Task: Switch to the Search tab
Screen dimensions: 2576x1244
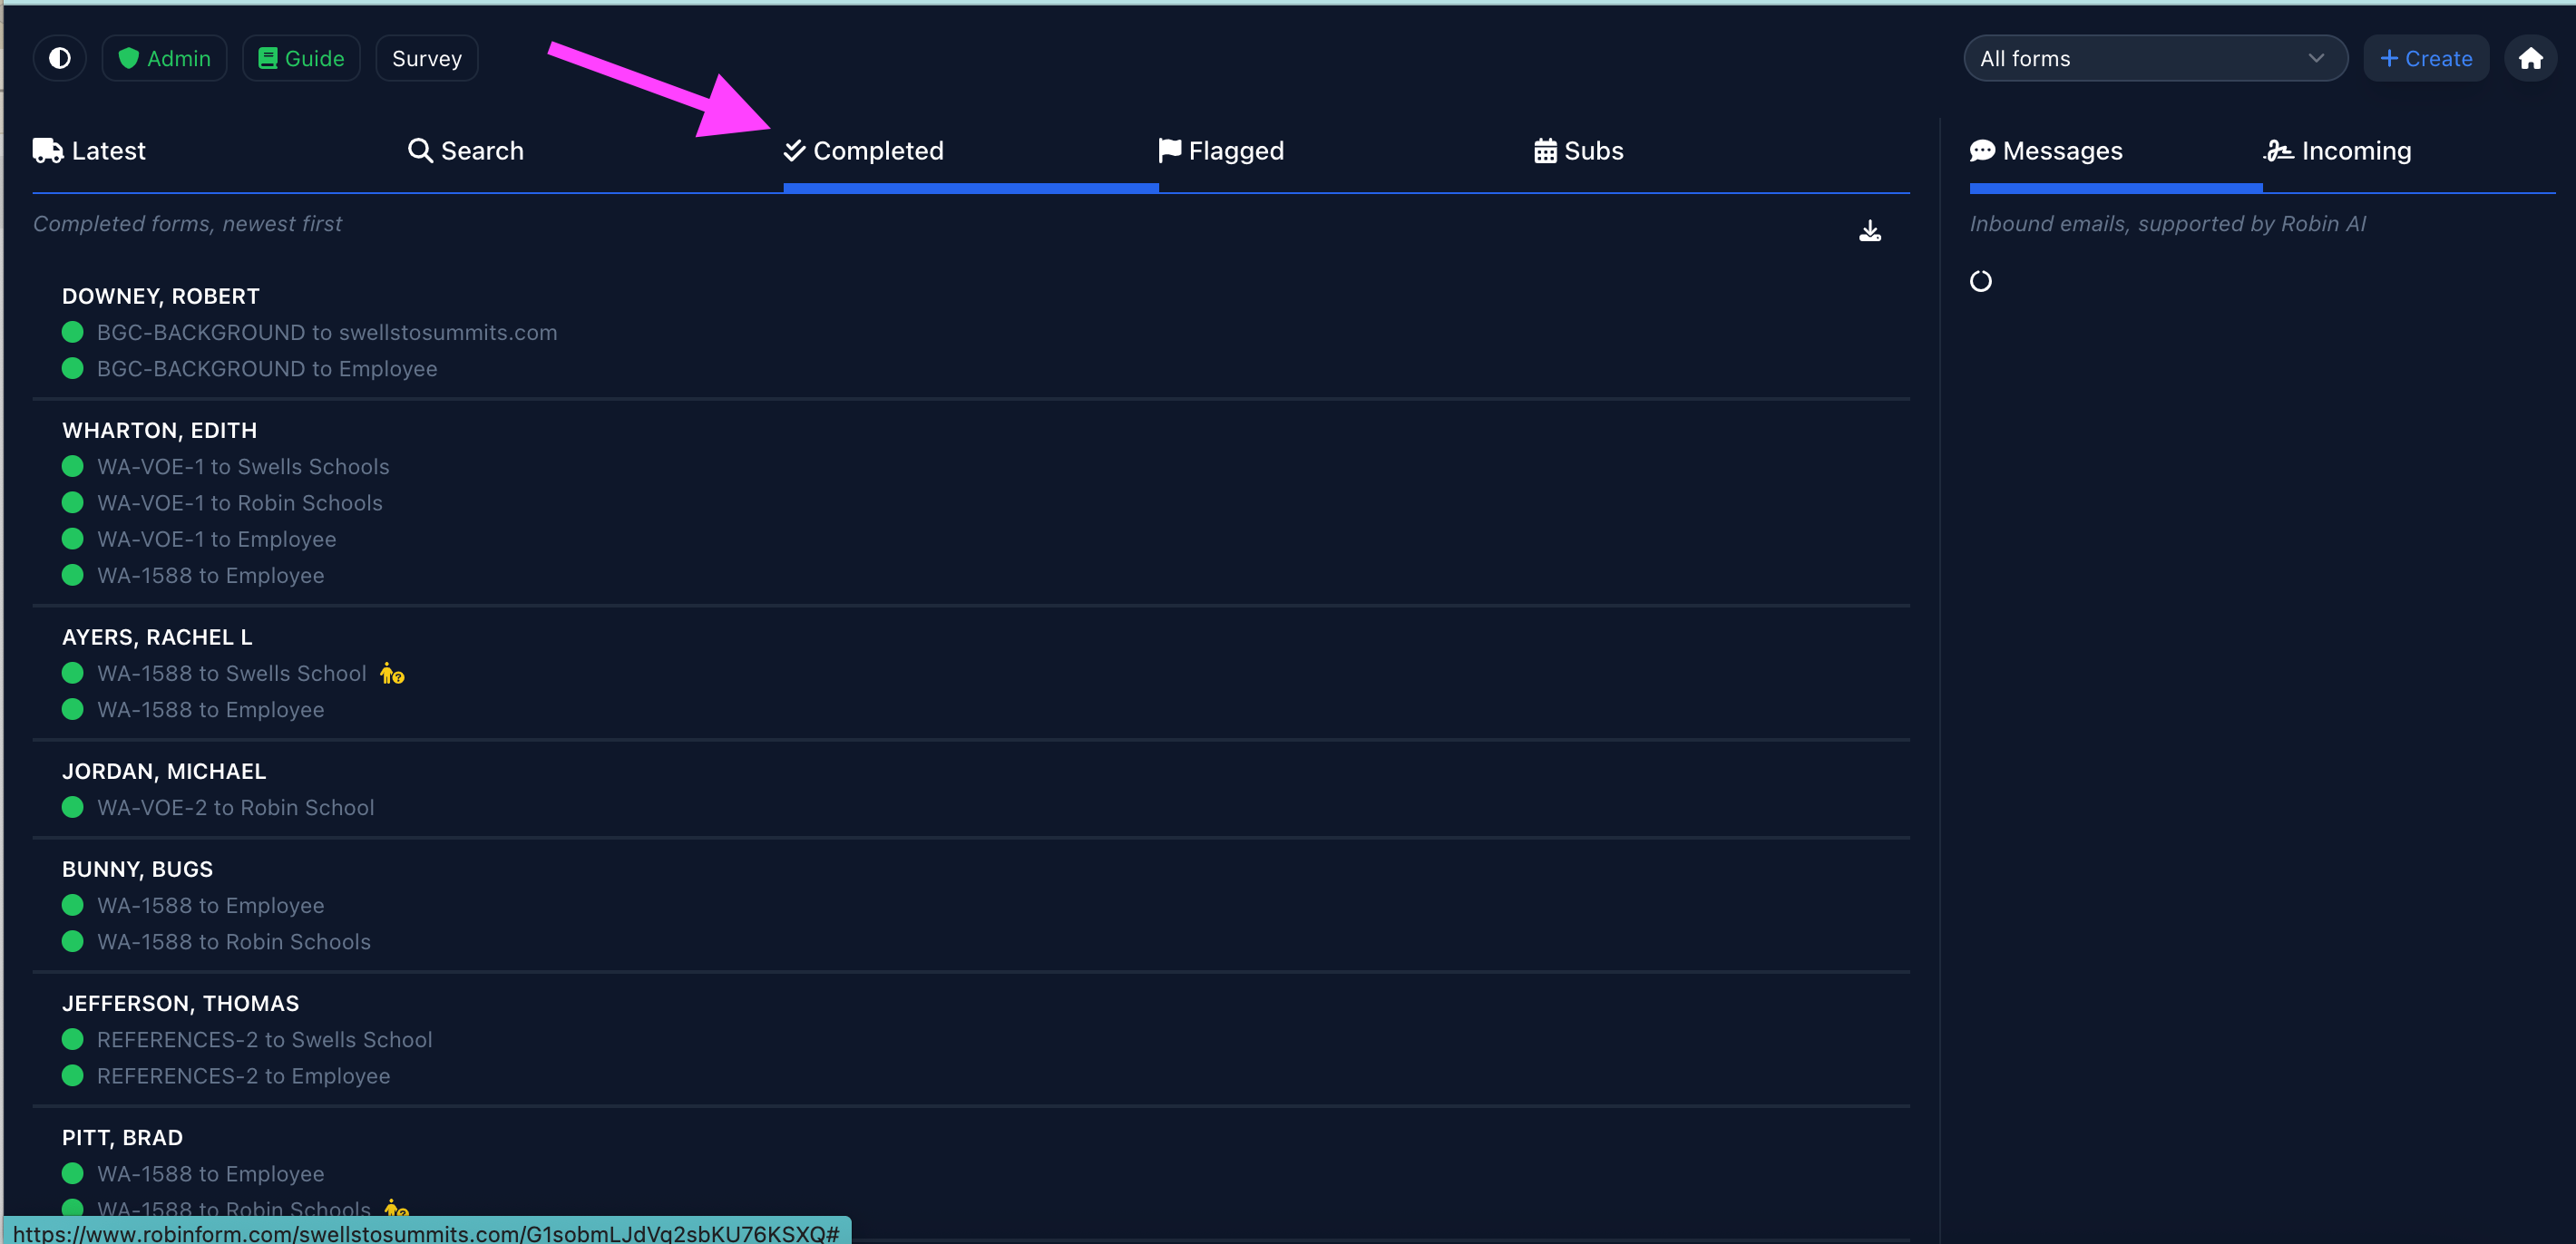Action: 466,151
